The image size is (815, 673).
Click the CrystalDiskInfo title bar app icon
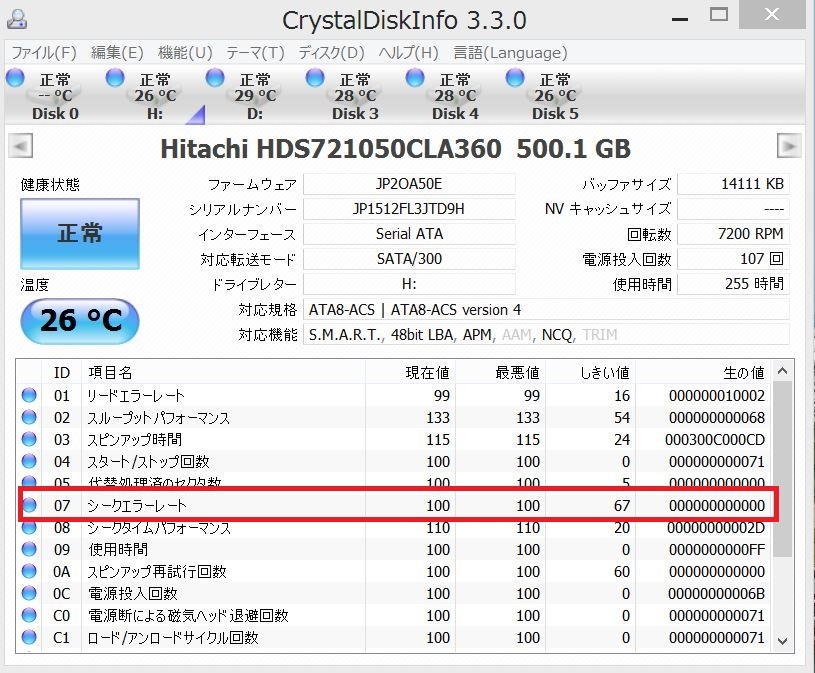click(17, 19)
